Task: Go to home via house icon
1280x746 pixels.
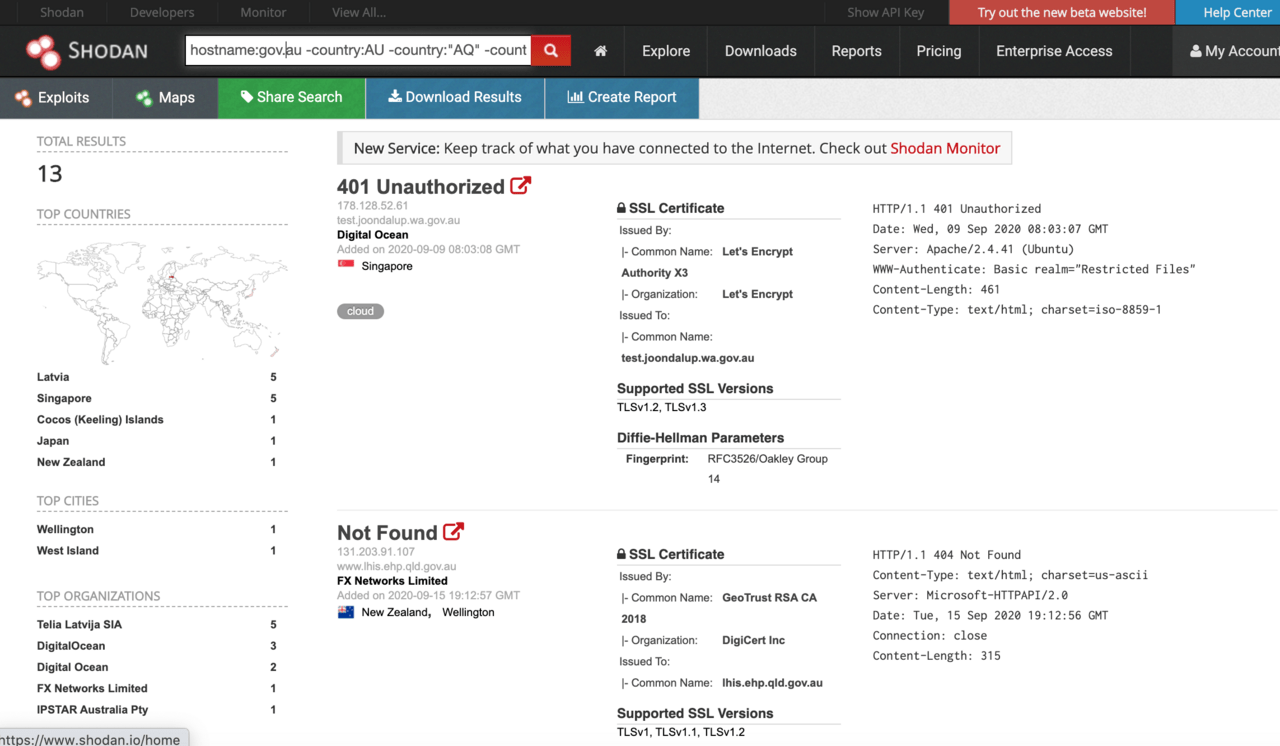Action: pos(600,51)
